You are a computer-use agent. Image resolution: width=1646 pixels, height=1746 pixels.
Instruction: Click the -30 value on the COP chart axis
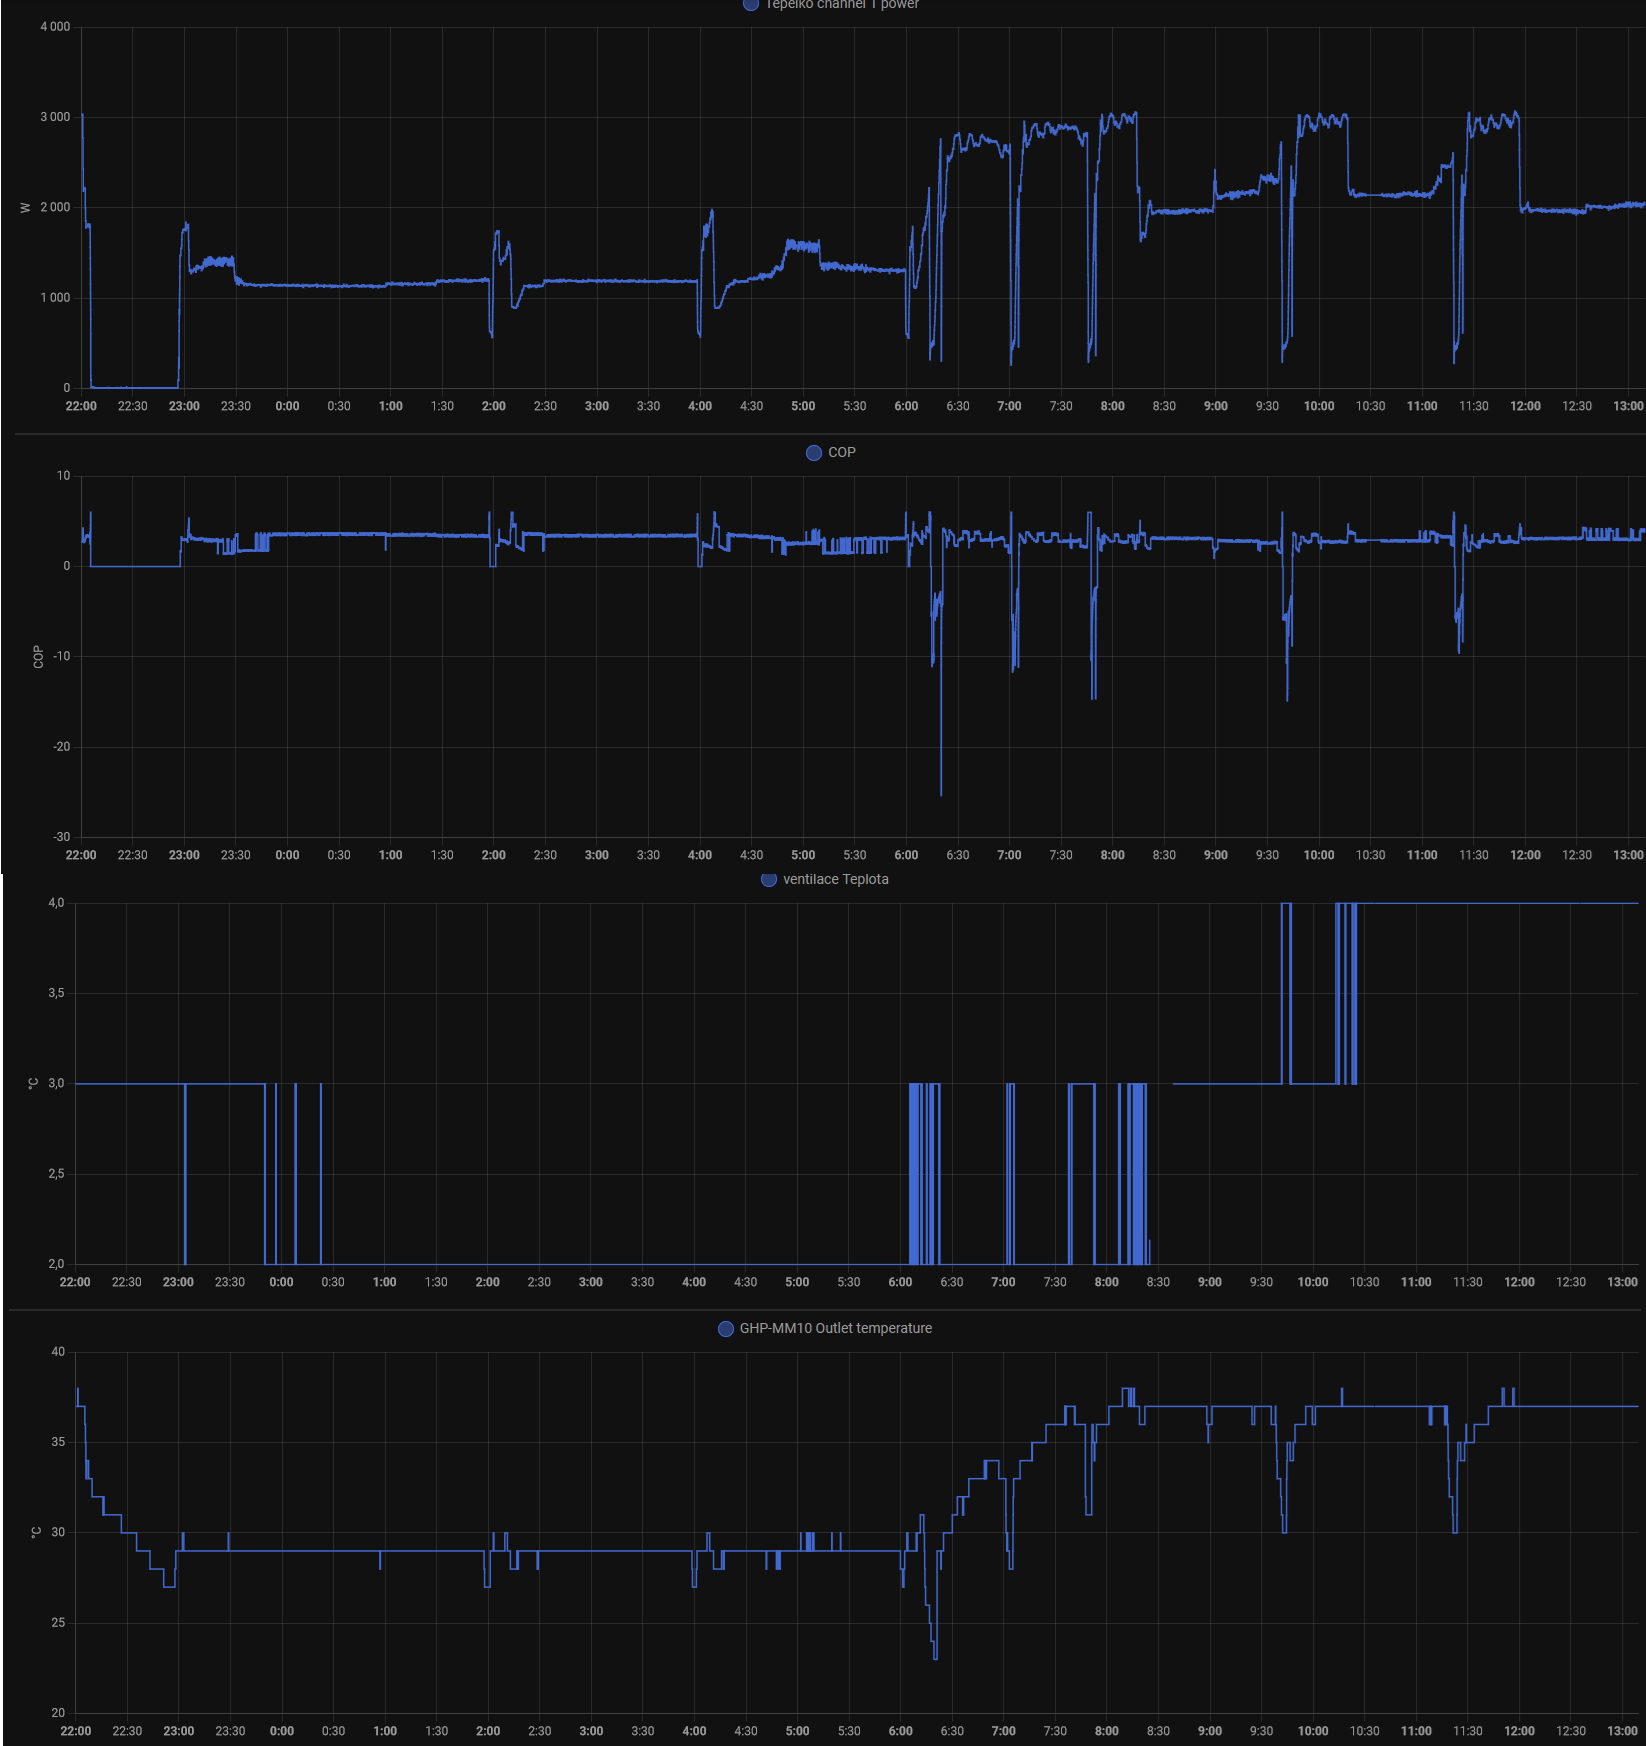61,837
